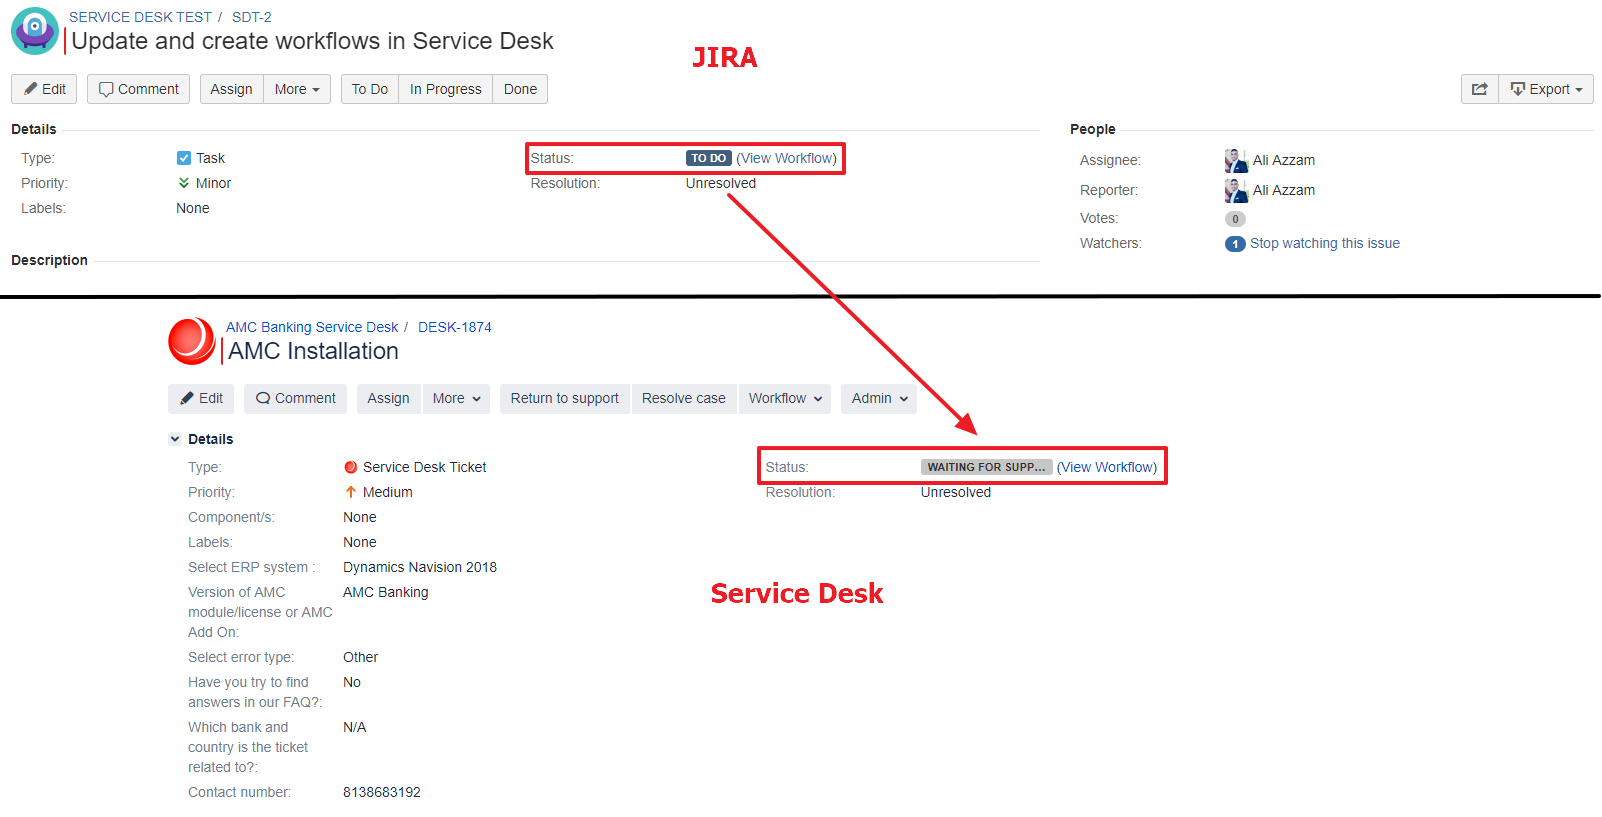
Task: Click Resolve case button
Action: (684, 398)
